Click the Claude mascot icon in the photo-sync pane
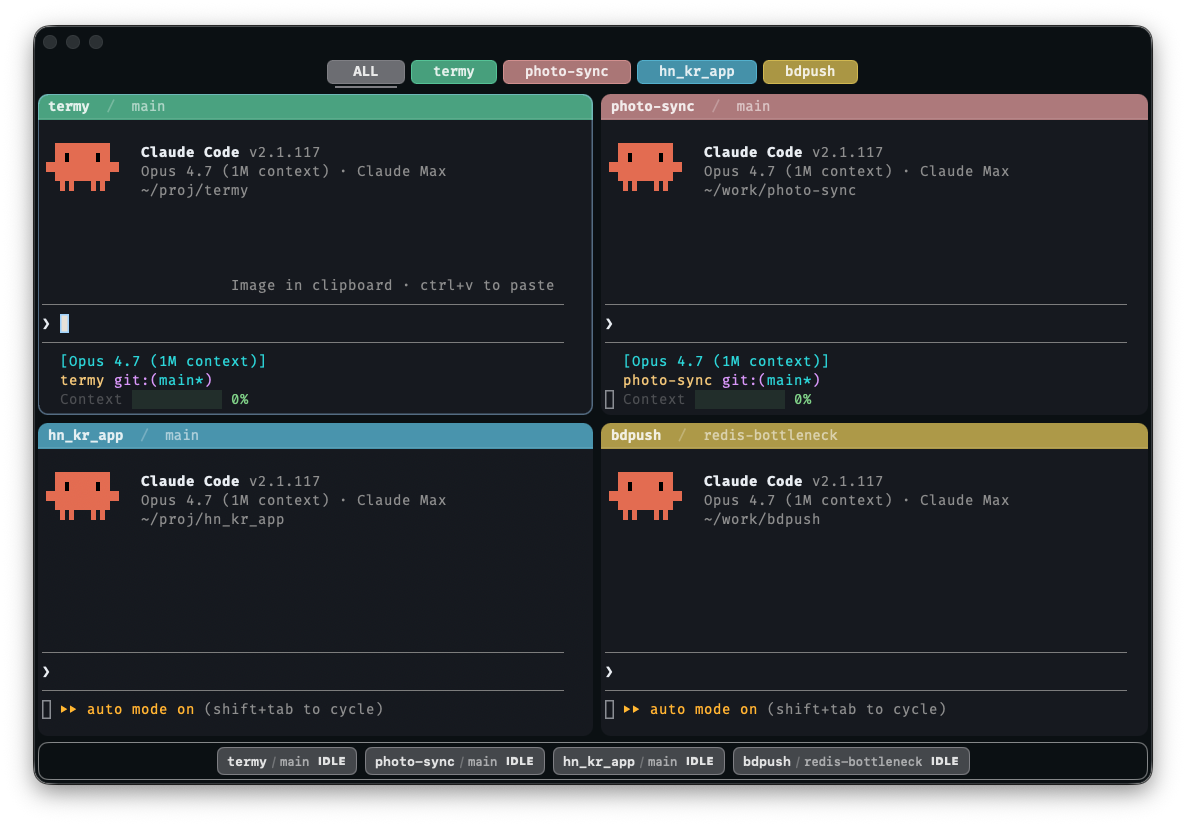The width and height of the screenshot is (1186, 826). (x=645, y=166)
